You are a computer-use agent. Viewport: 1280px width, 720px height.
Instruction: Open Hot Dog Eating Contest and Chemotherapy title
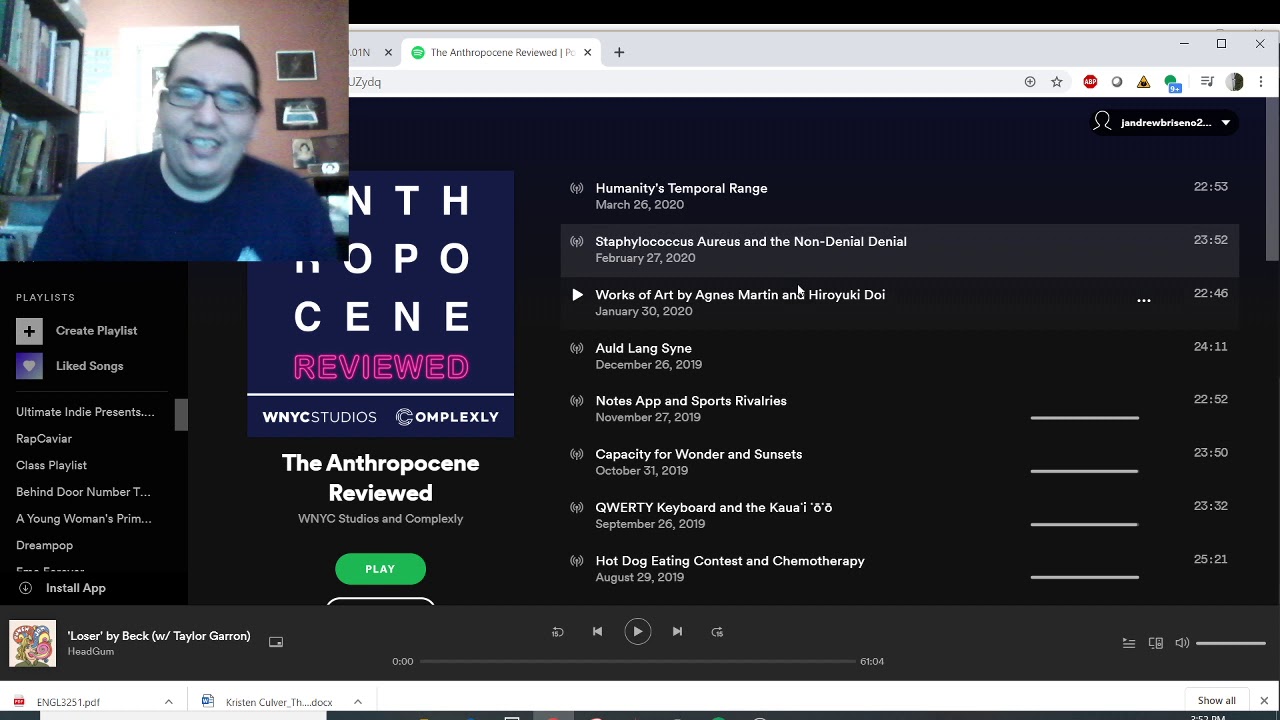[x=730, y=561]
